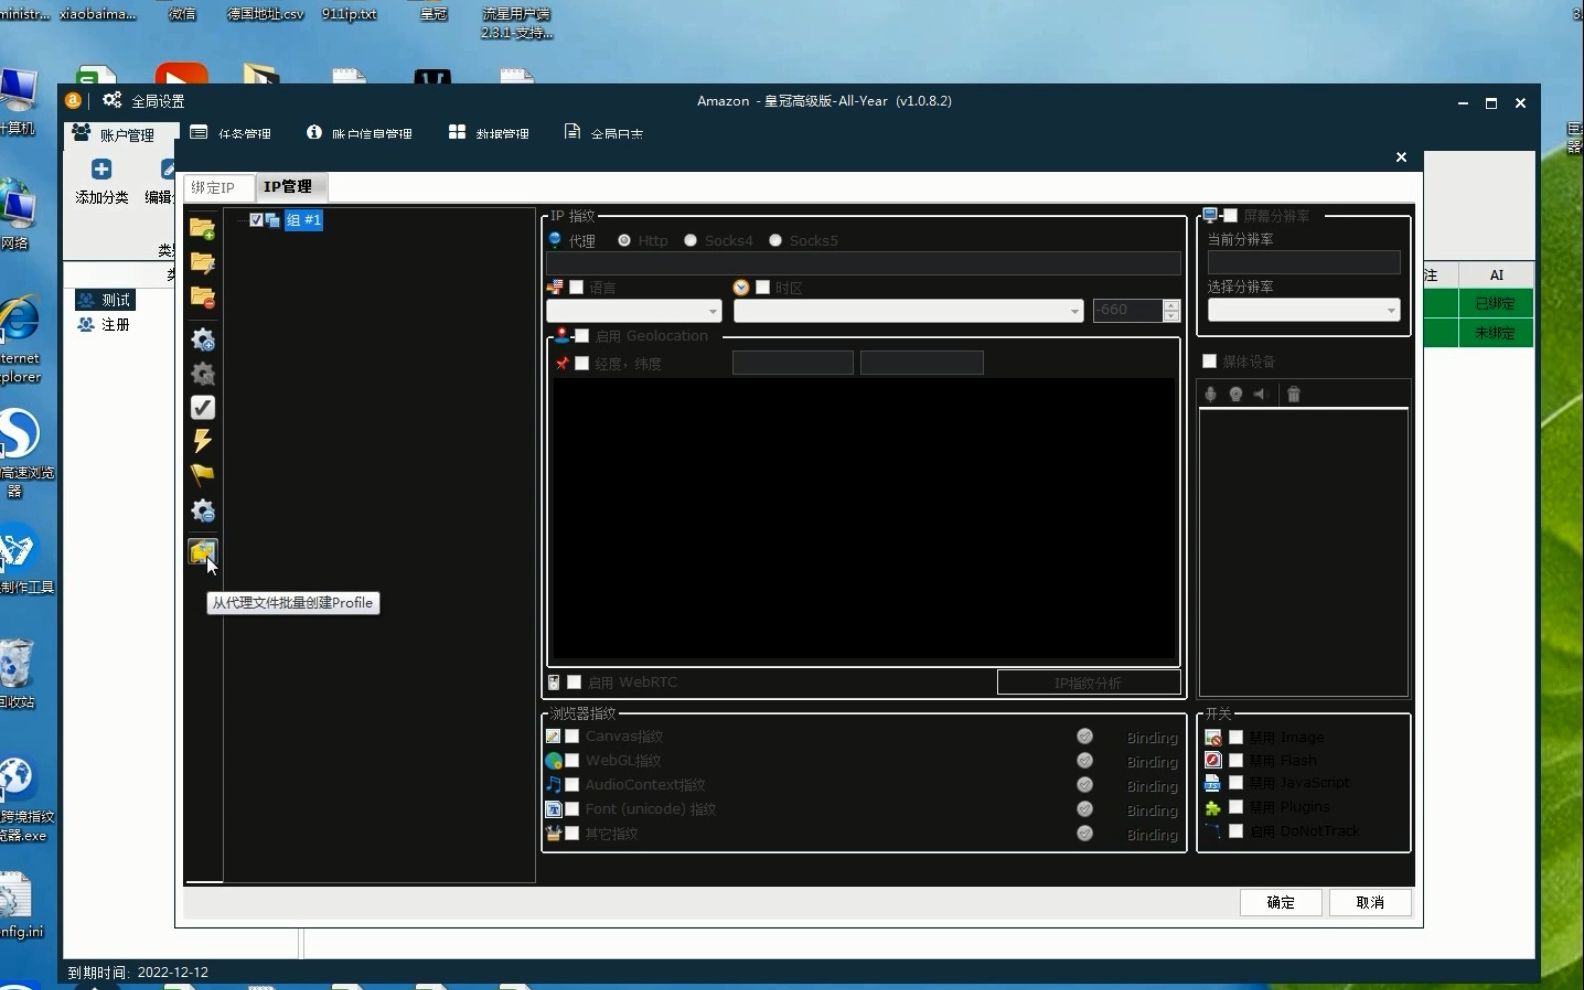Enable the 媒体设备 checkbox
Image resolution: width=1584 pixels, height=990 pixels.
(x=1209, y=361)
